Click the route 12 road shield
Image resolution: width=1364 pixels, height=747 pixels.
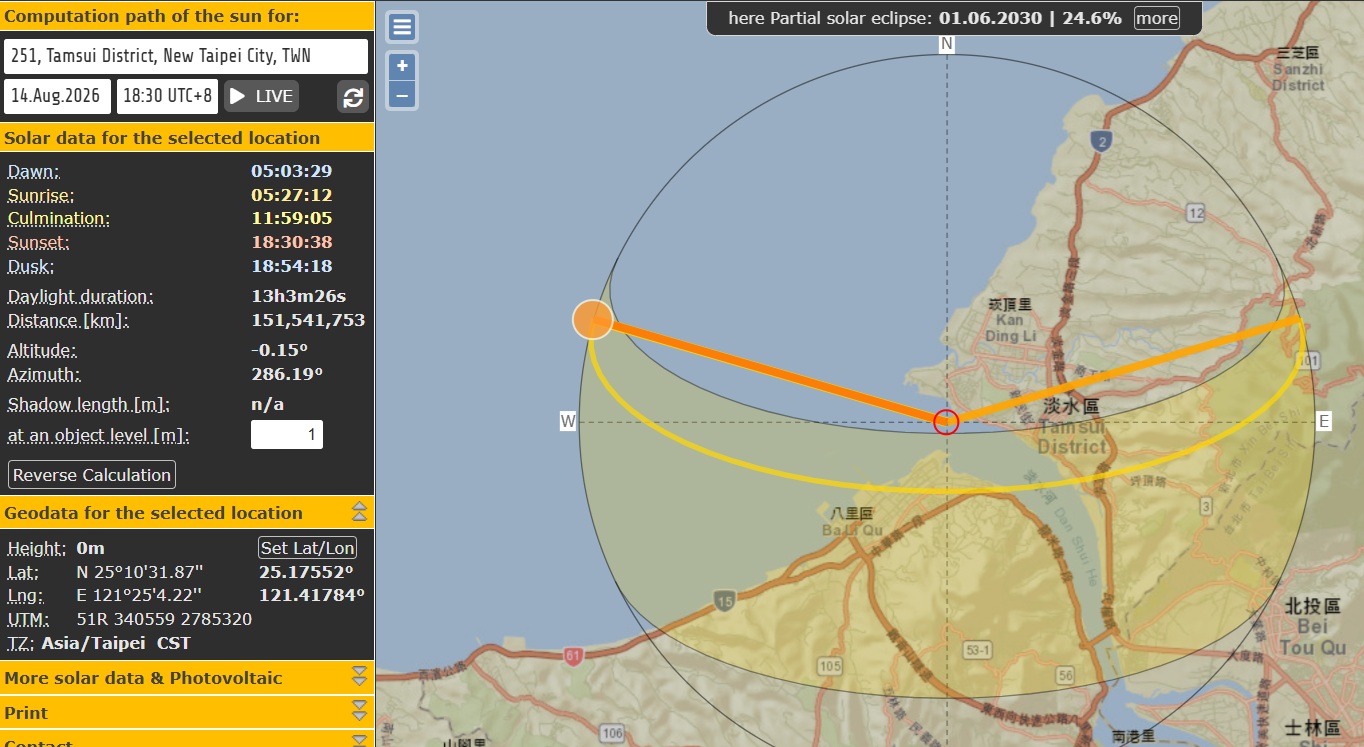[x=1196, y=212]
